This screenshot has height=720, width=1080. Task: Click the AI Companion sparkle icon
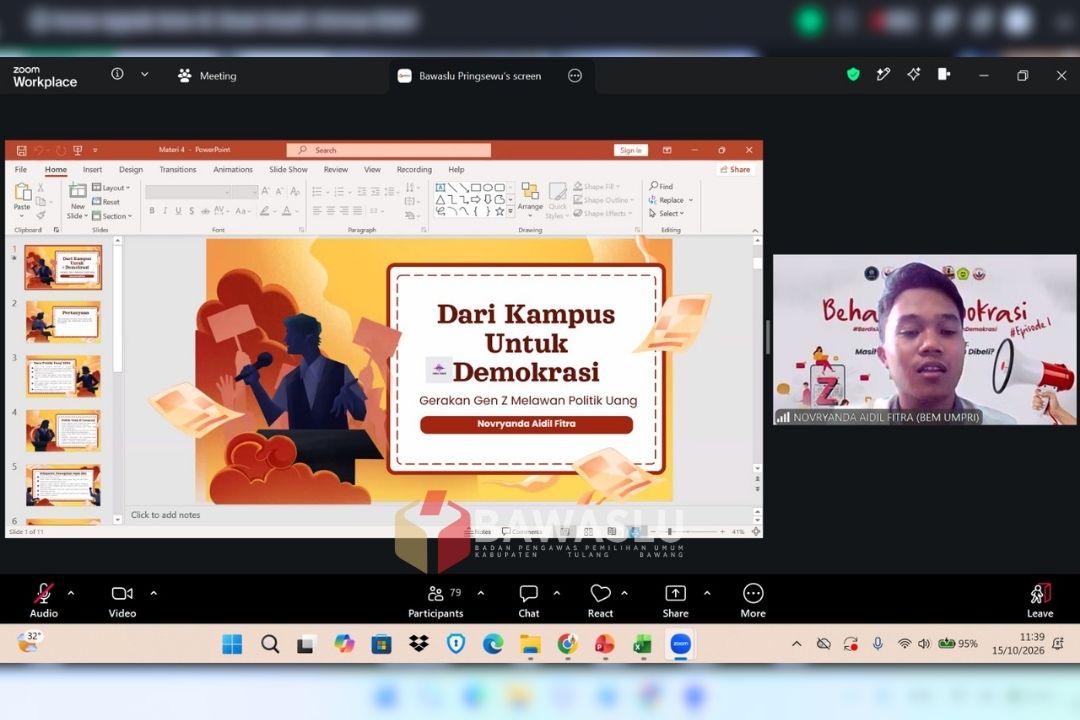click(913, 74)
